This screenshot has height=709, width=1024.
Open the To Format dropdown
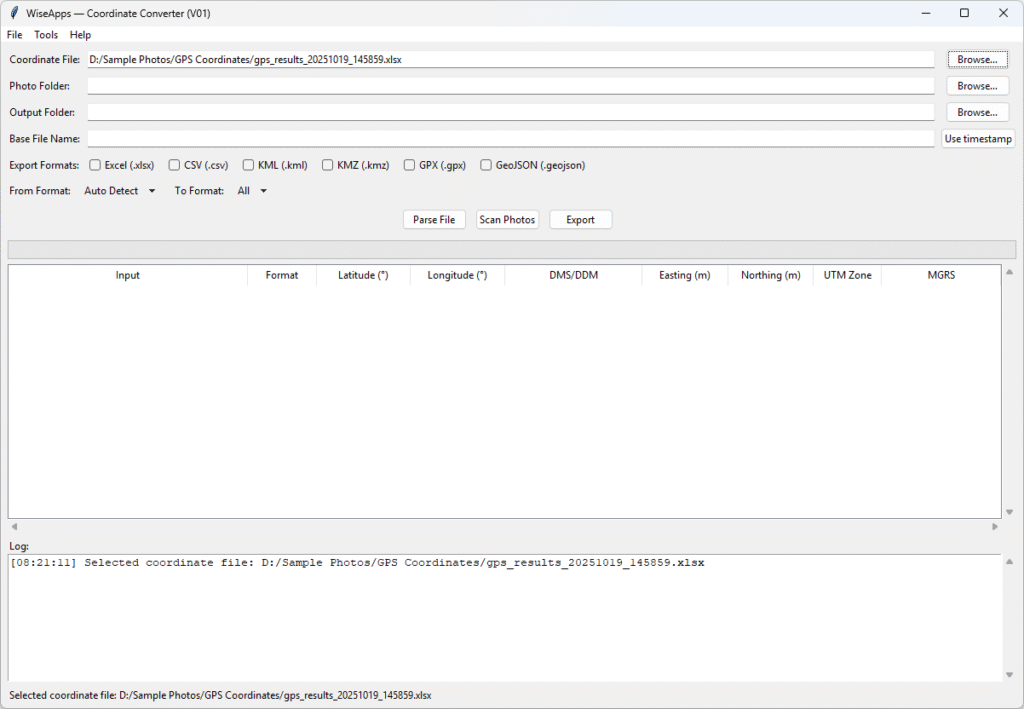click(x=252, y=191)
